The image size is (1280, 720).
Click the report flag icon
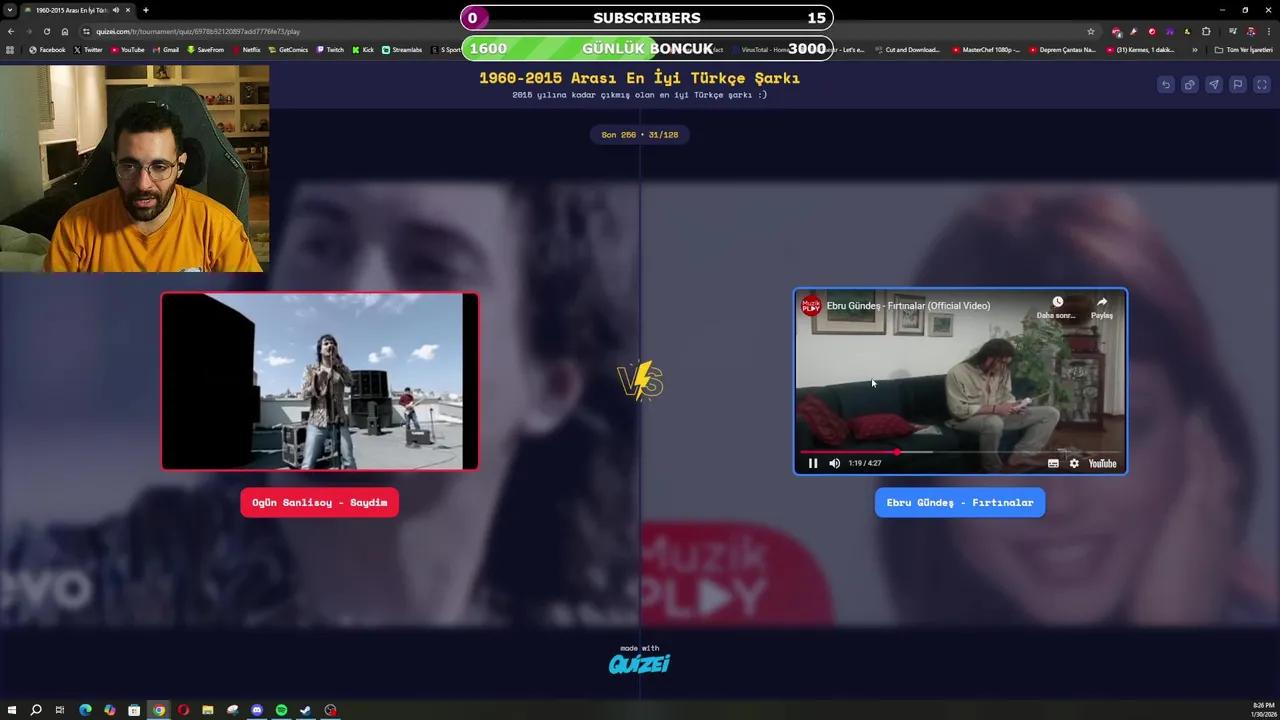1237,85
